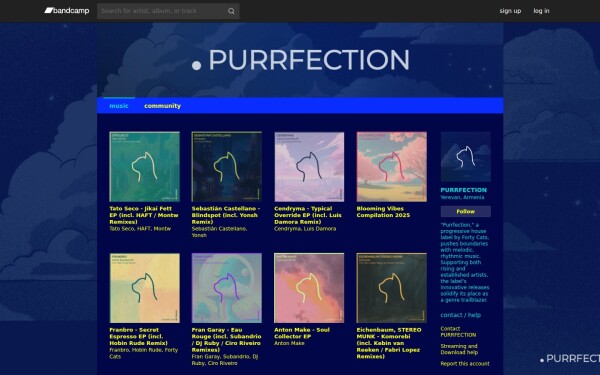This screenshot has height=375, width=600.
Task: Open Cendryma Typical Override EP cover art
Action: point(309,166)
